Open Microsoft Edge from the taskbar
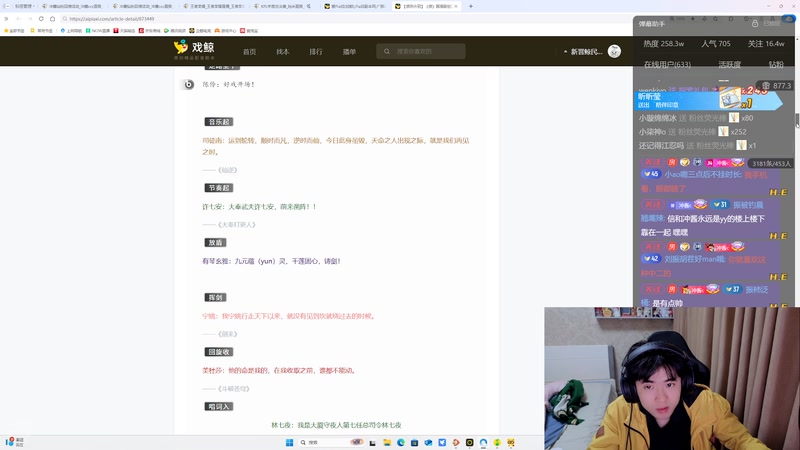Screen dimensions: 800x450 [x=401, y=442]
